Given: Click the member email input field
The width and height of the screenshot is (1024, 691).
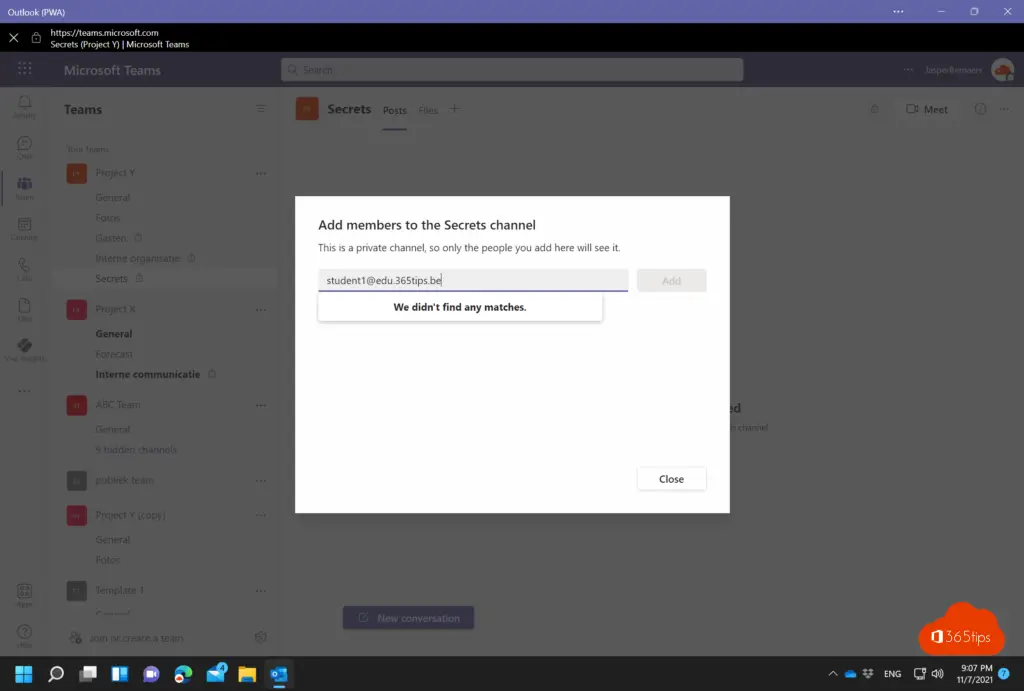Looking at the screenshot, I should 473,281.
